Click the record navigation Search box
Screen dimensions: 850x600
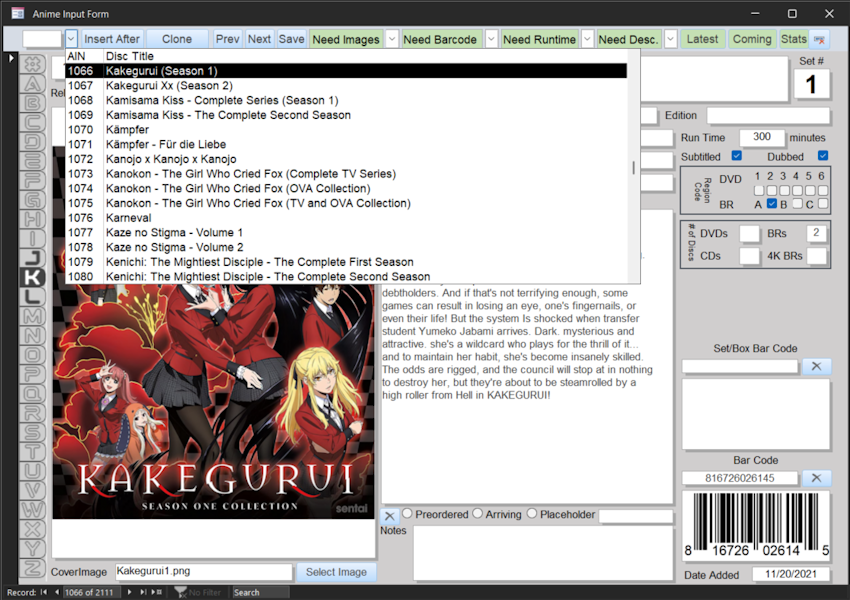260,592
